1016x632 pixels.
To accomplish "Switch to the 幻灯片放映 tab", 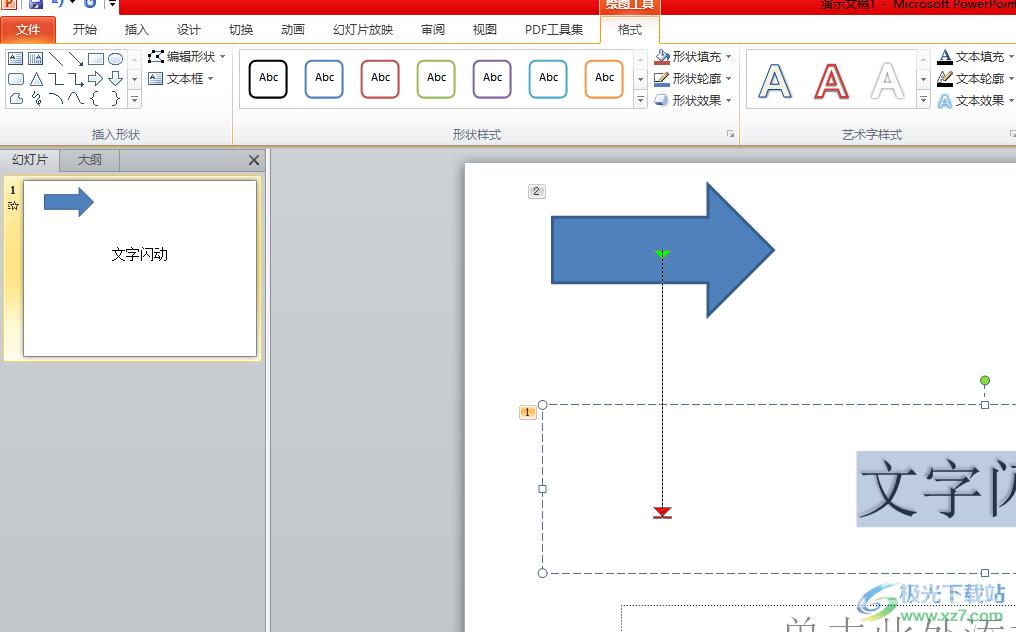I will pyautogui.click(x=363, y=30).
